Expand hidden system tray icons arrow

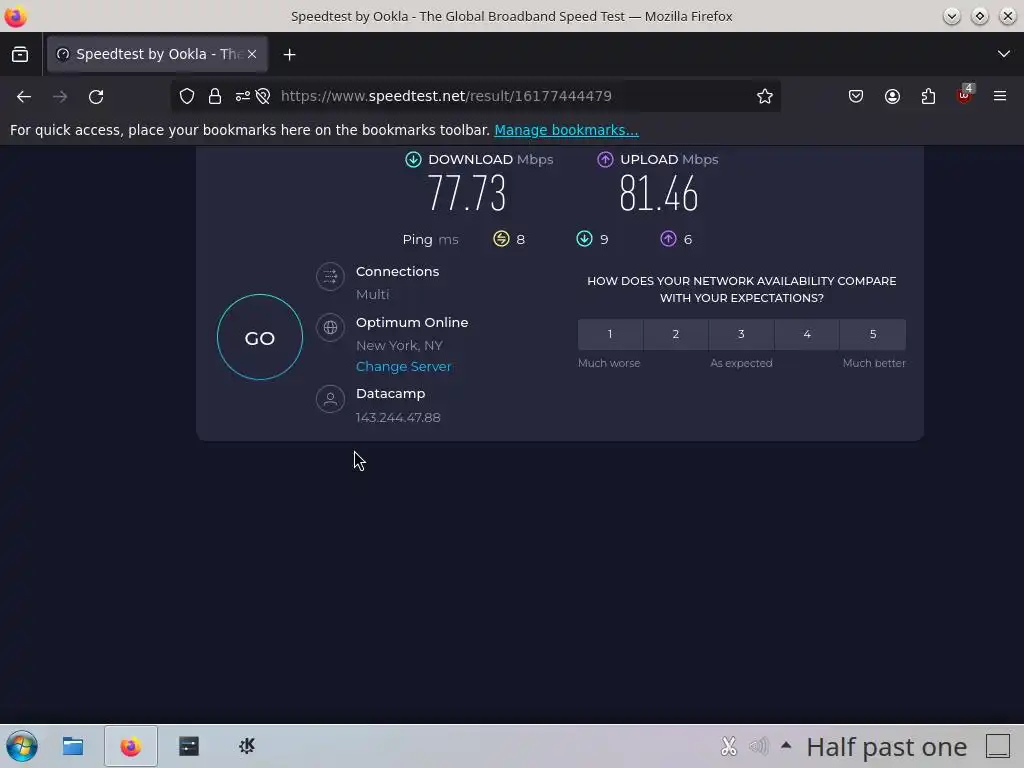click(786, 744)
